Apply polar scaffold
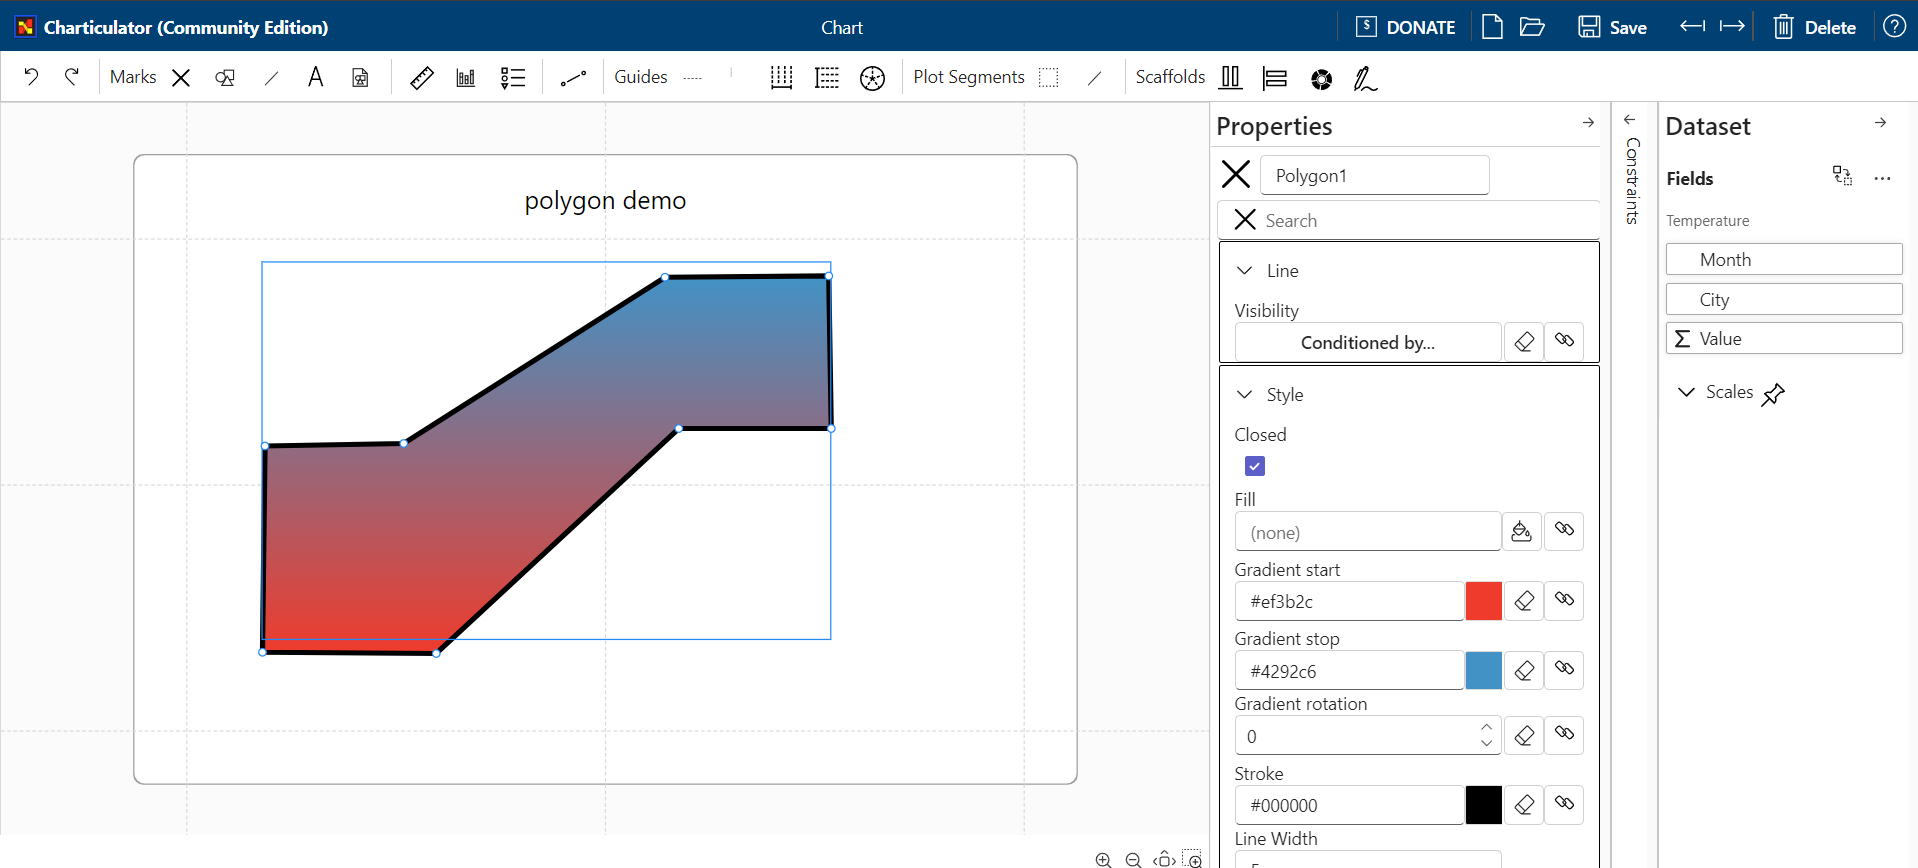Image resolution: width=1918 pixels, height=868 pixels. 1322,77
